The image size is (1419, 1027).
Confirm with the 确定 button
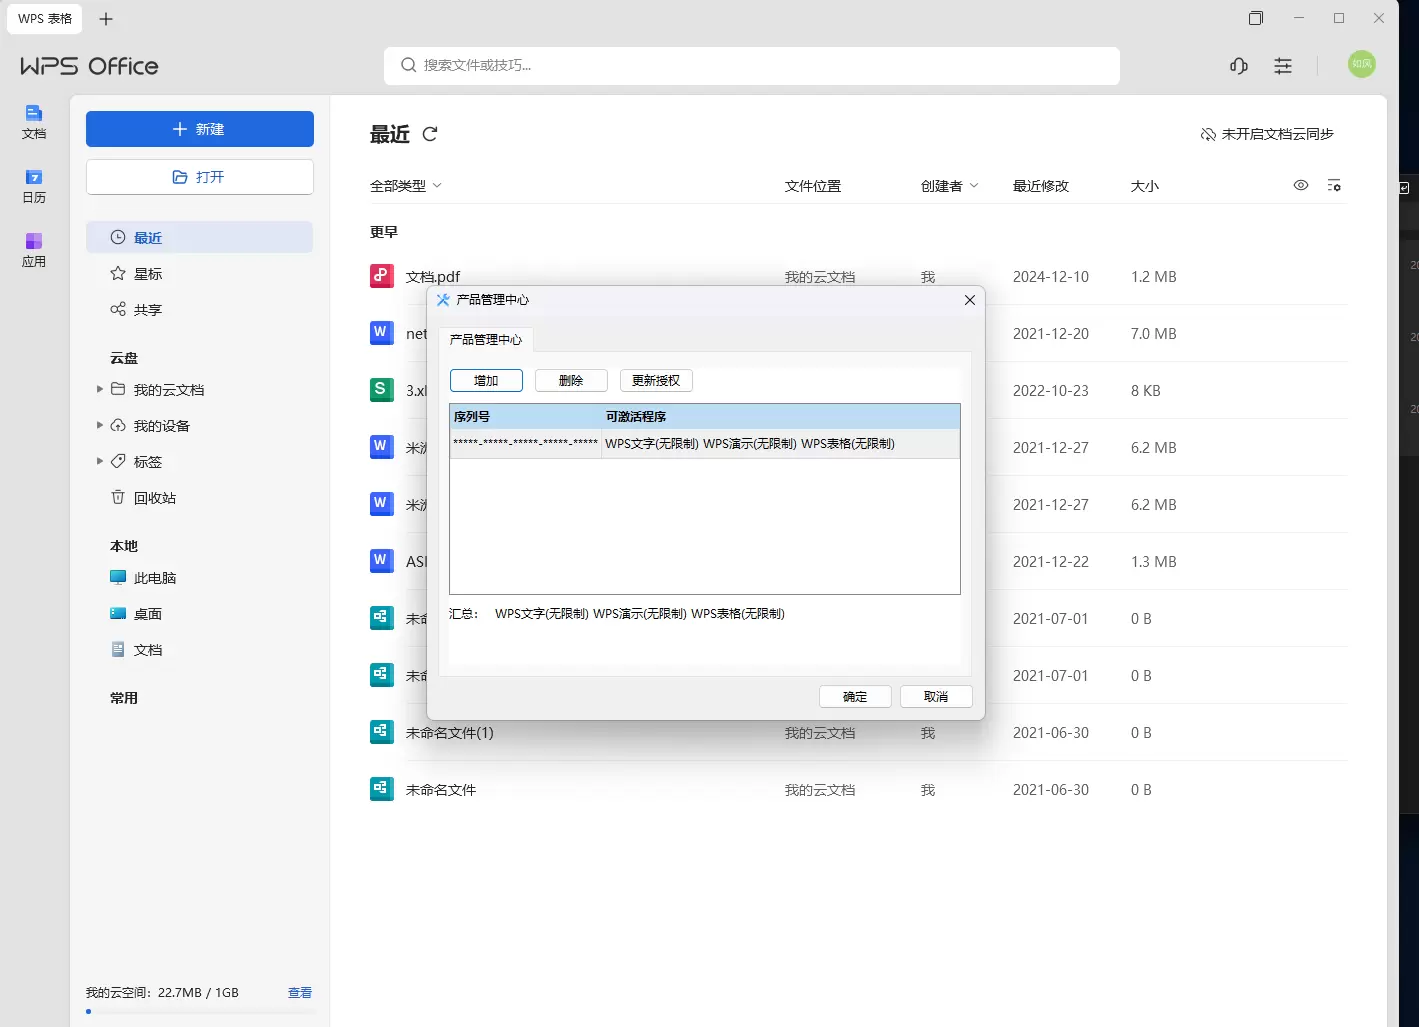point(855,696)
